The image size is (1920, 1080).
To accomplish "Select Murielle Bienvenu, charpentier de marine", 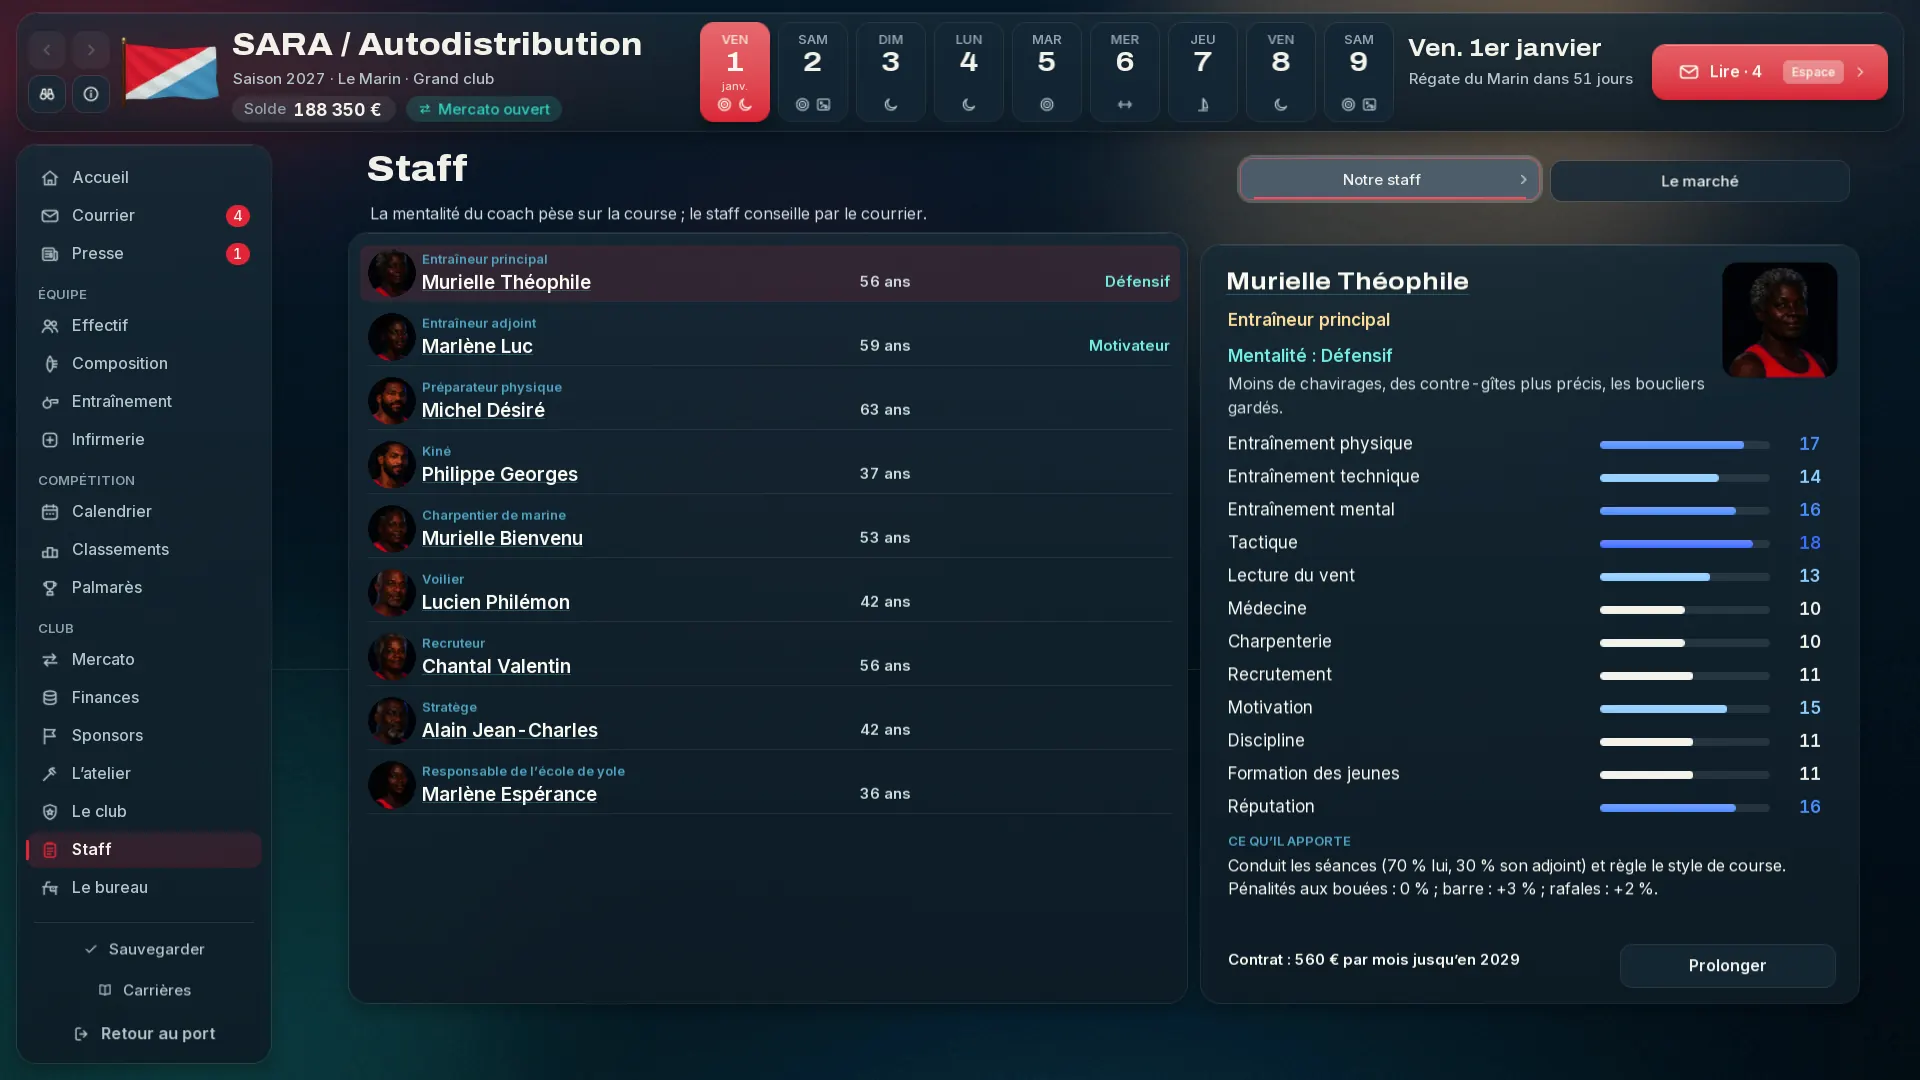I will [x=769, y=529].
